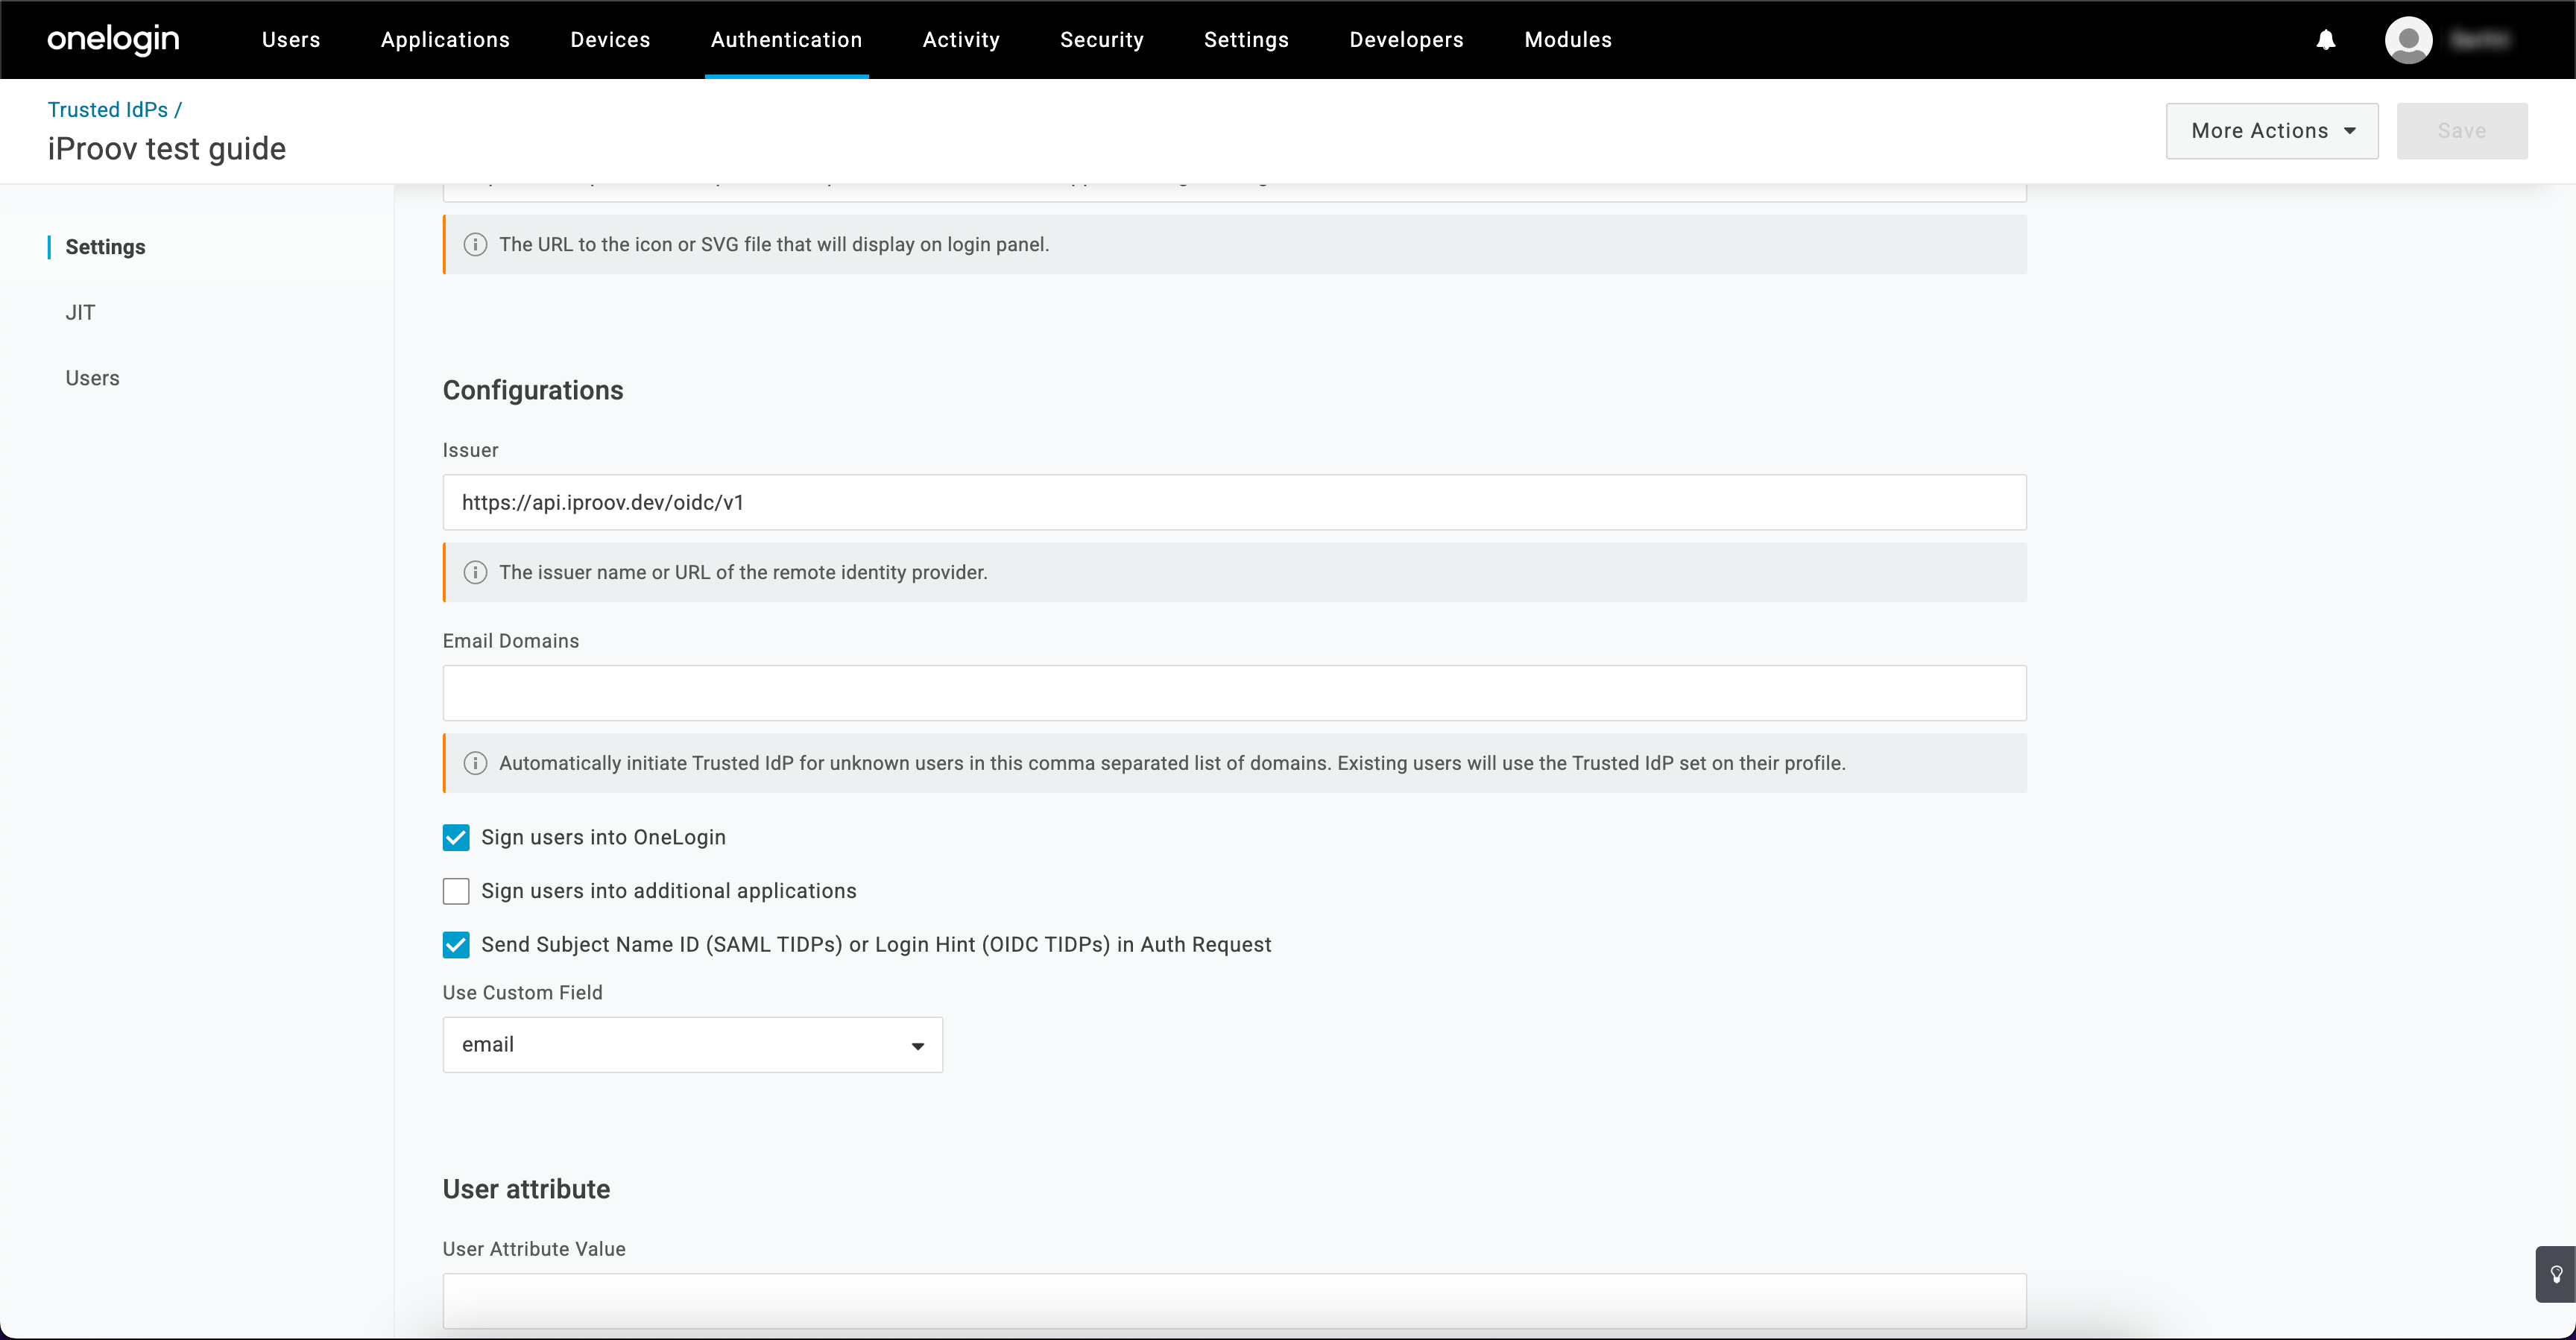The width and height of the screenshot is (2576, 1340).
Task: Click the OneLogin logo
Action: click(113, 39)
